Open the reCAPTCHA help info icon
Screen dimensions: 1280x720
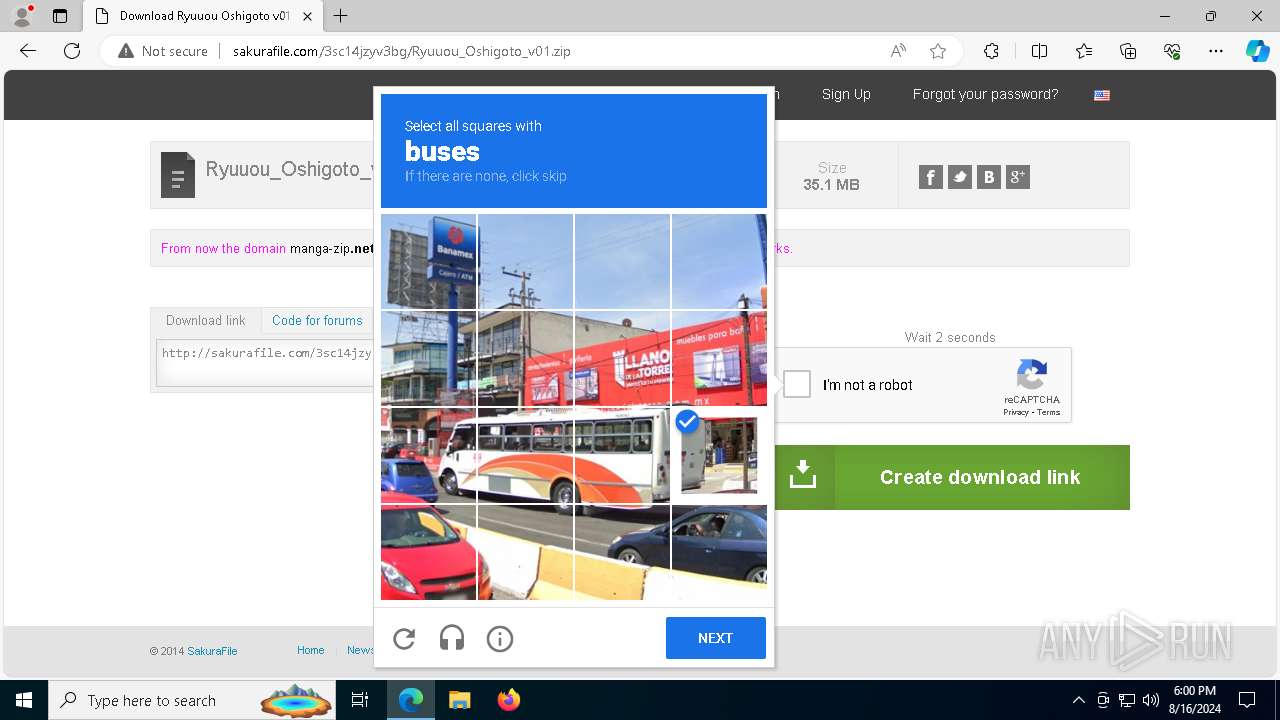pyautogui.click(x=500, y=638)
